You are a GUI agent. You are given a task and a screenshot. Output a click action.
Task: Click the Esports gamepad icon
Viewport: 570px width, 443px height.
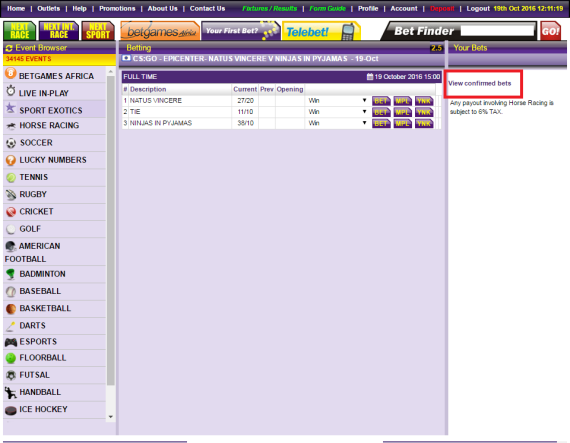[x=11, y=342]
